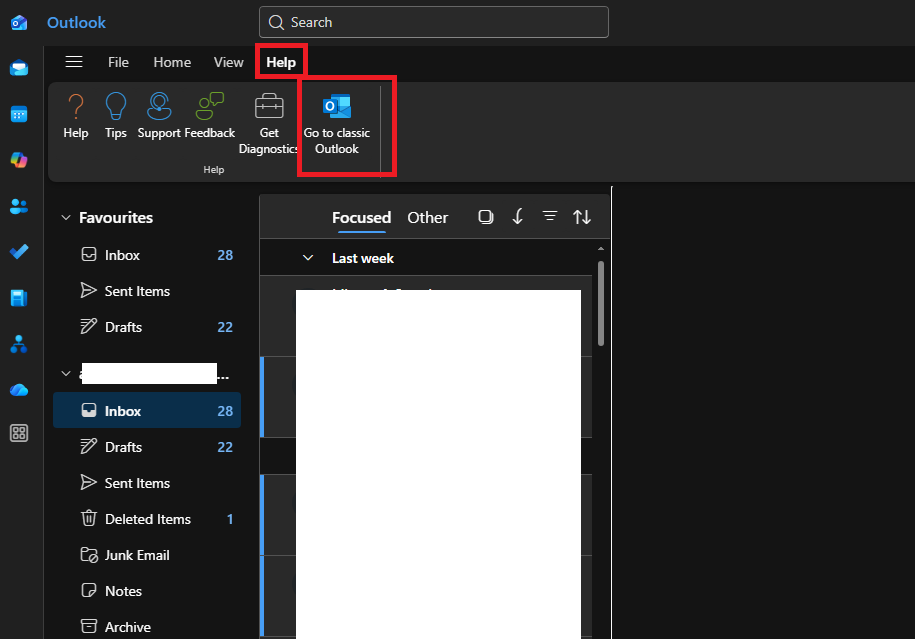Viewport: 915px width, 639px height.
Task: Click the select all messages icon
Action: tap(486, 217)
